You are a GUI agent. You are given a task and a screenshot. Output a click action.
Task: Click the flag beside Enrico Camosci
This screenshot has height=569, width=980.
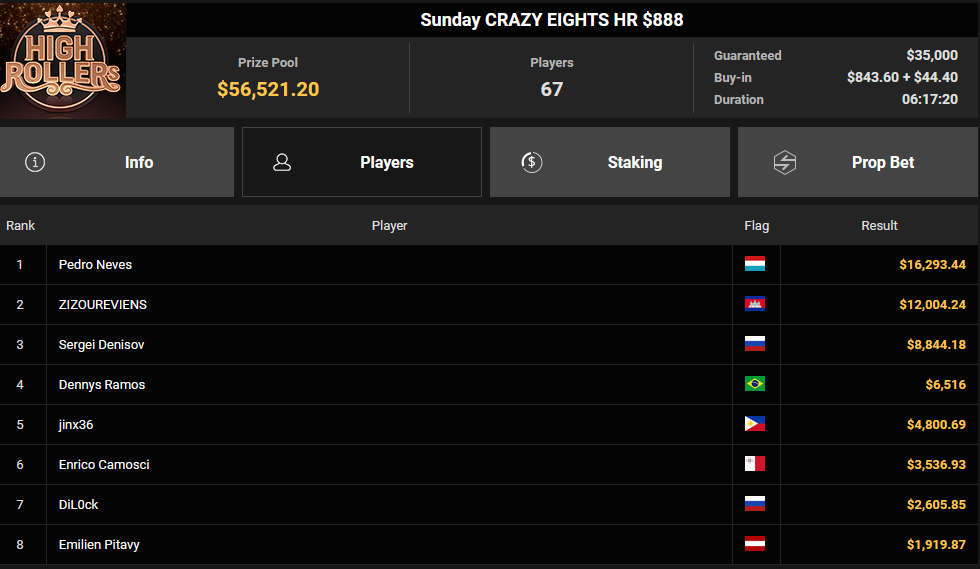pos(755,465)
